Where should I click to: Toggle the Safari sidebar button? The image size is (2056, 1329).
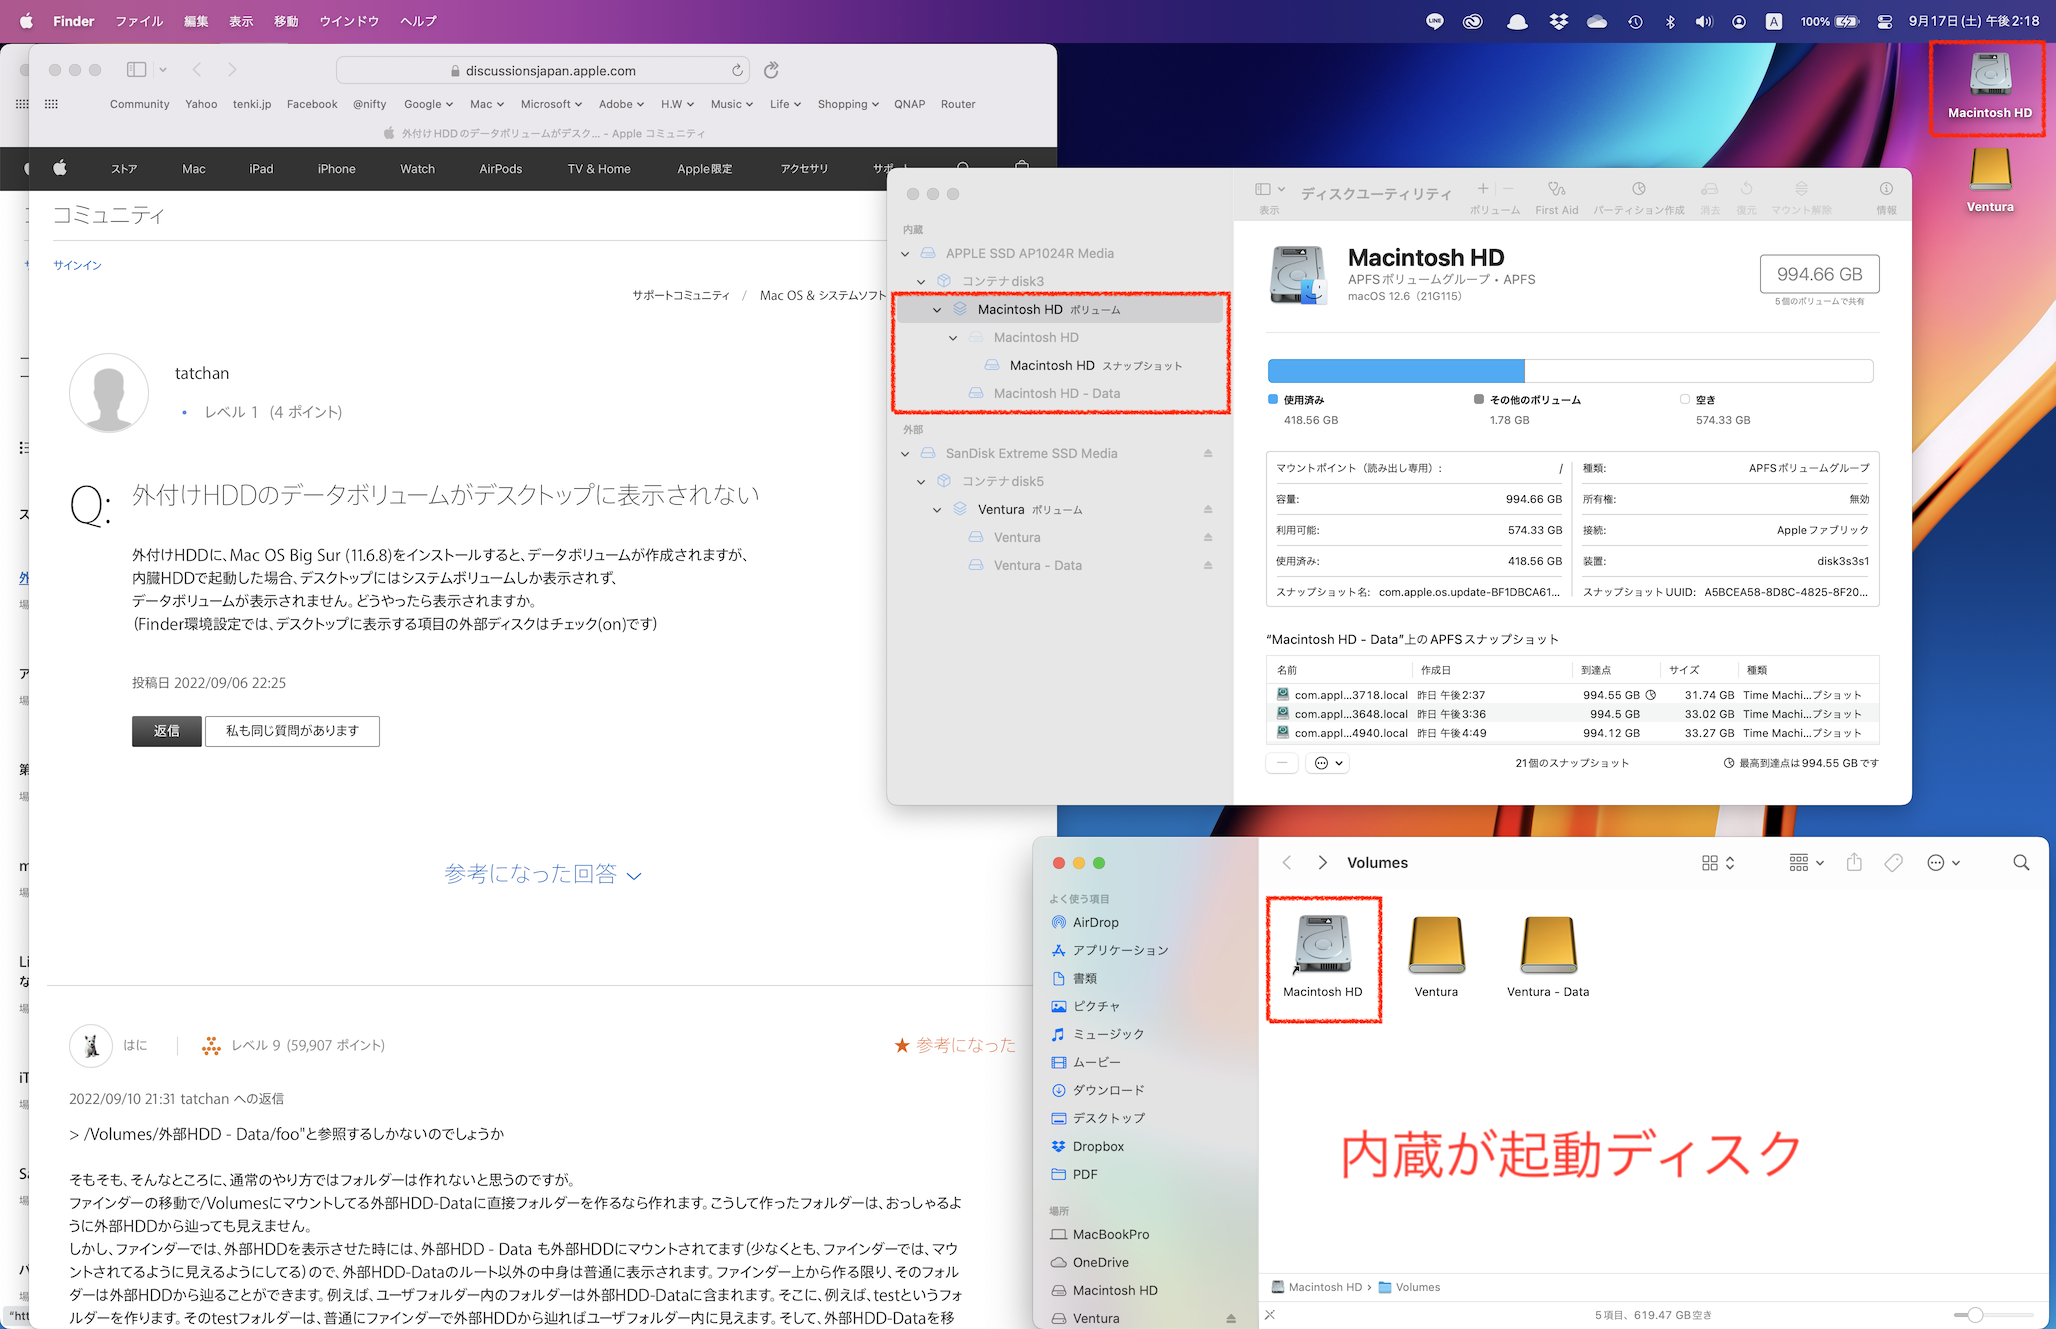click(x=137, y=70)
